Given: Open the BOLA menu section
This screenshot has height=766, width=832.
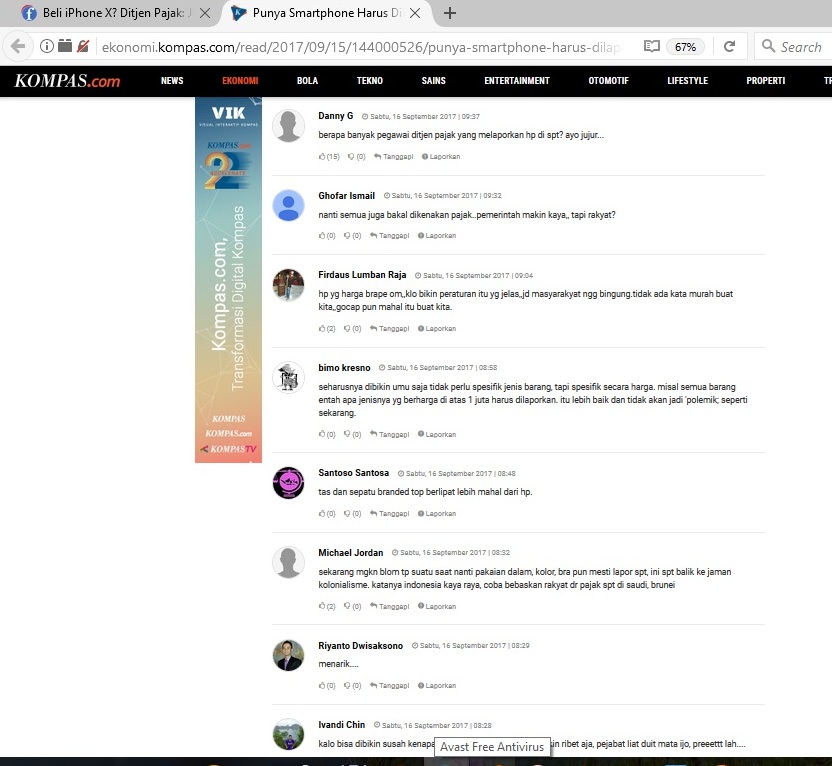Looking at the screenshot, I should (307, 81).
